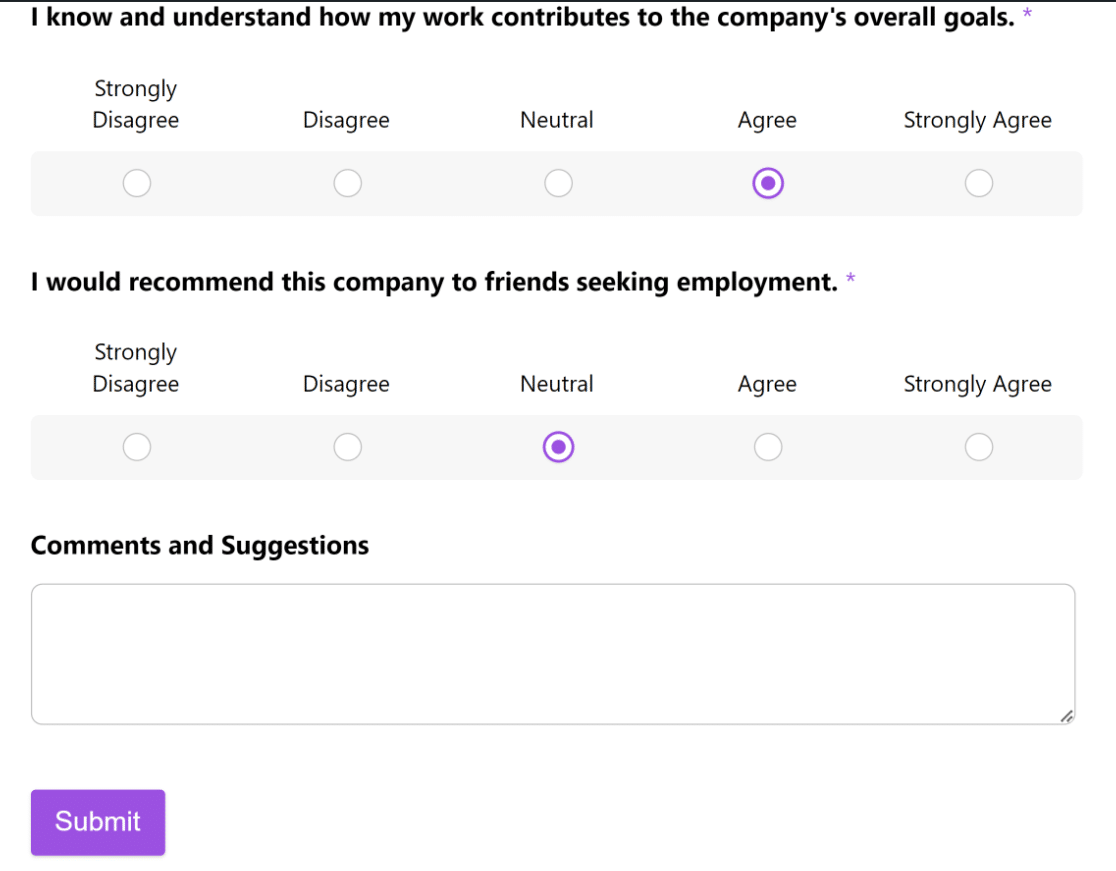Click the Submit button

pos(98,822)
